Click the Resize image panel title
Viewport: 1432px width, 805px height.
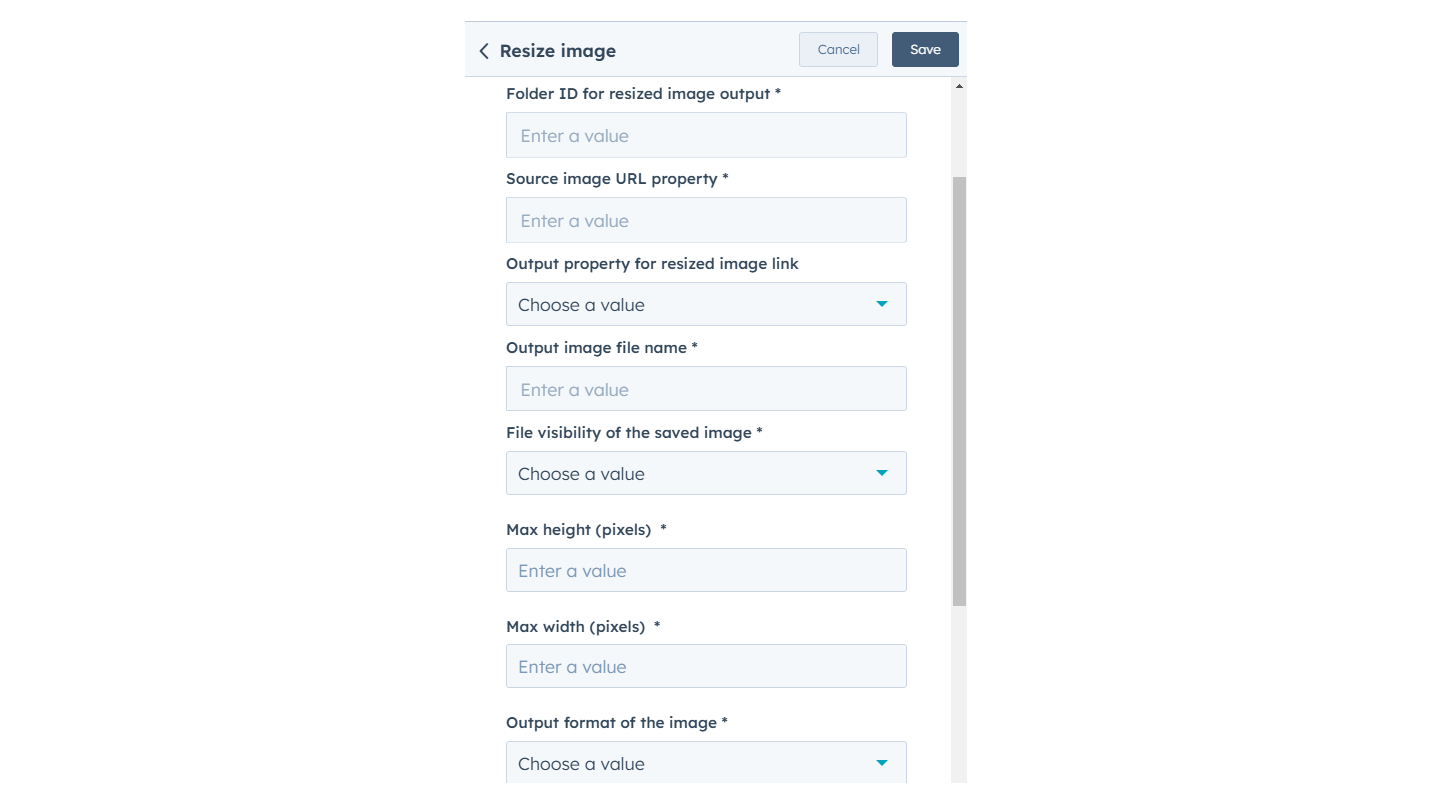tap(558, 51)
